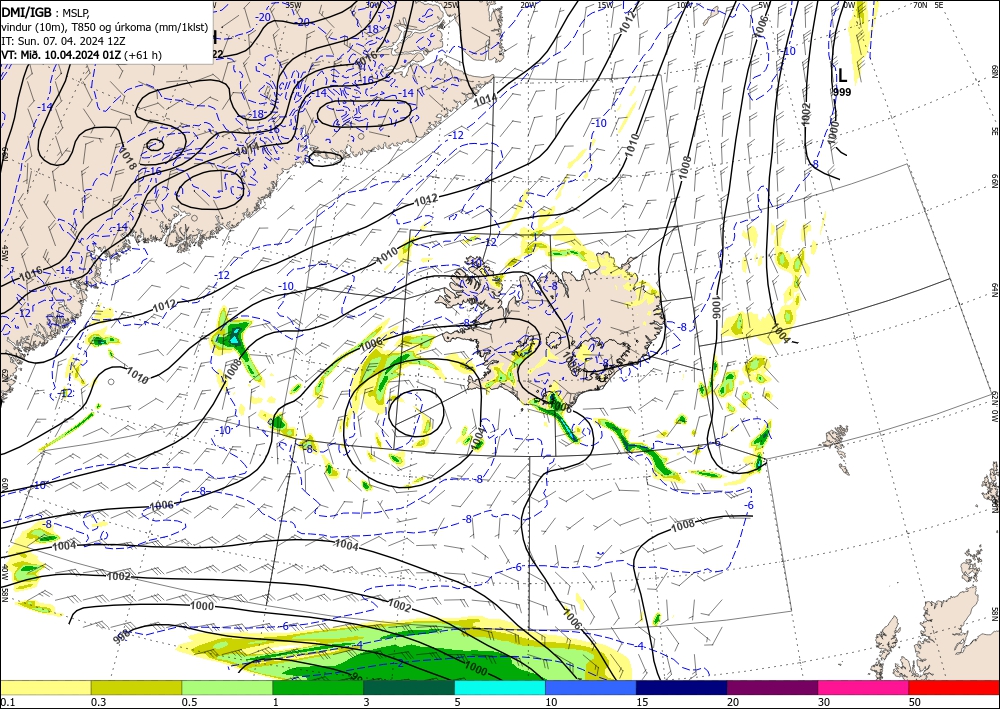Pick the blue legend swatch between 10 and 15
The height and width of the screenshot is (709, 1000).
(591, 687)
